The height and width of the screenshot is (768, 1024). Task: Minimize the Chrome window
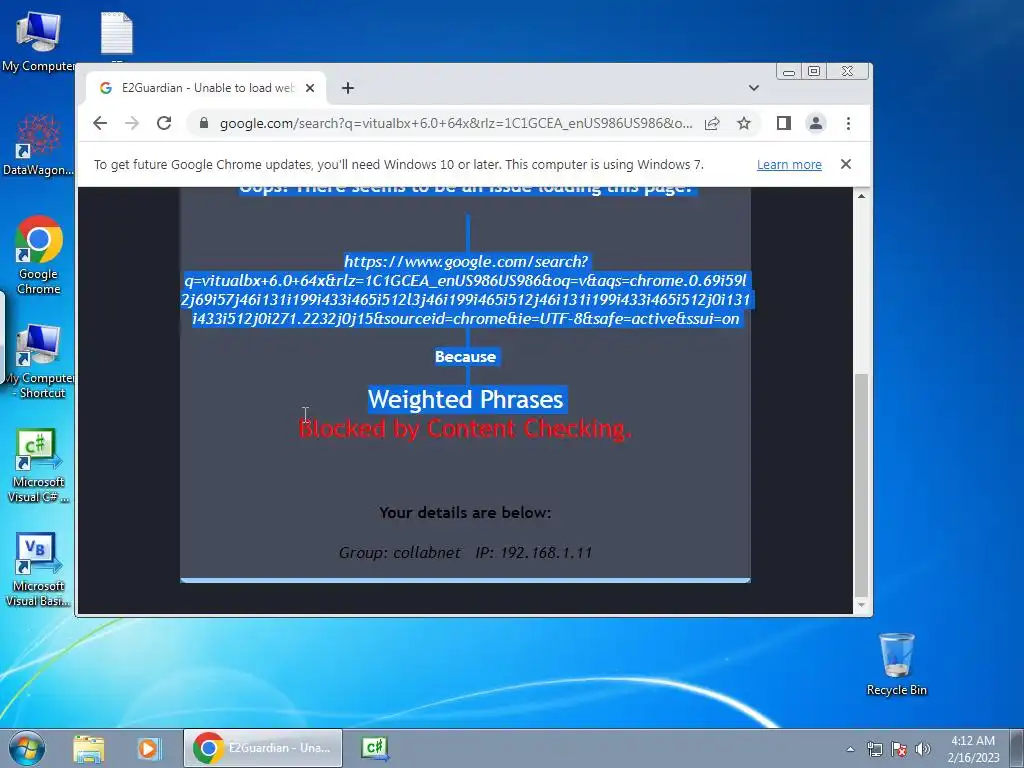789,71
